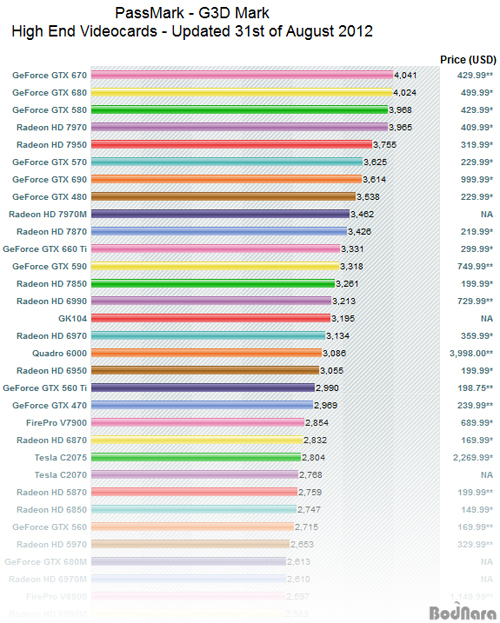The width and height of the screenshot is (500, 623).
Task: Open the Radeon HD 6870 label
Action: pos(51,440)
